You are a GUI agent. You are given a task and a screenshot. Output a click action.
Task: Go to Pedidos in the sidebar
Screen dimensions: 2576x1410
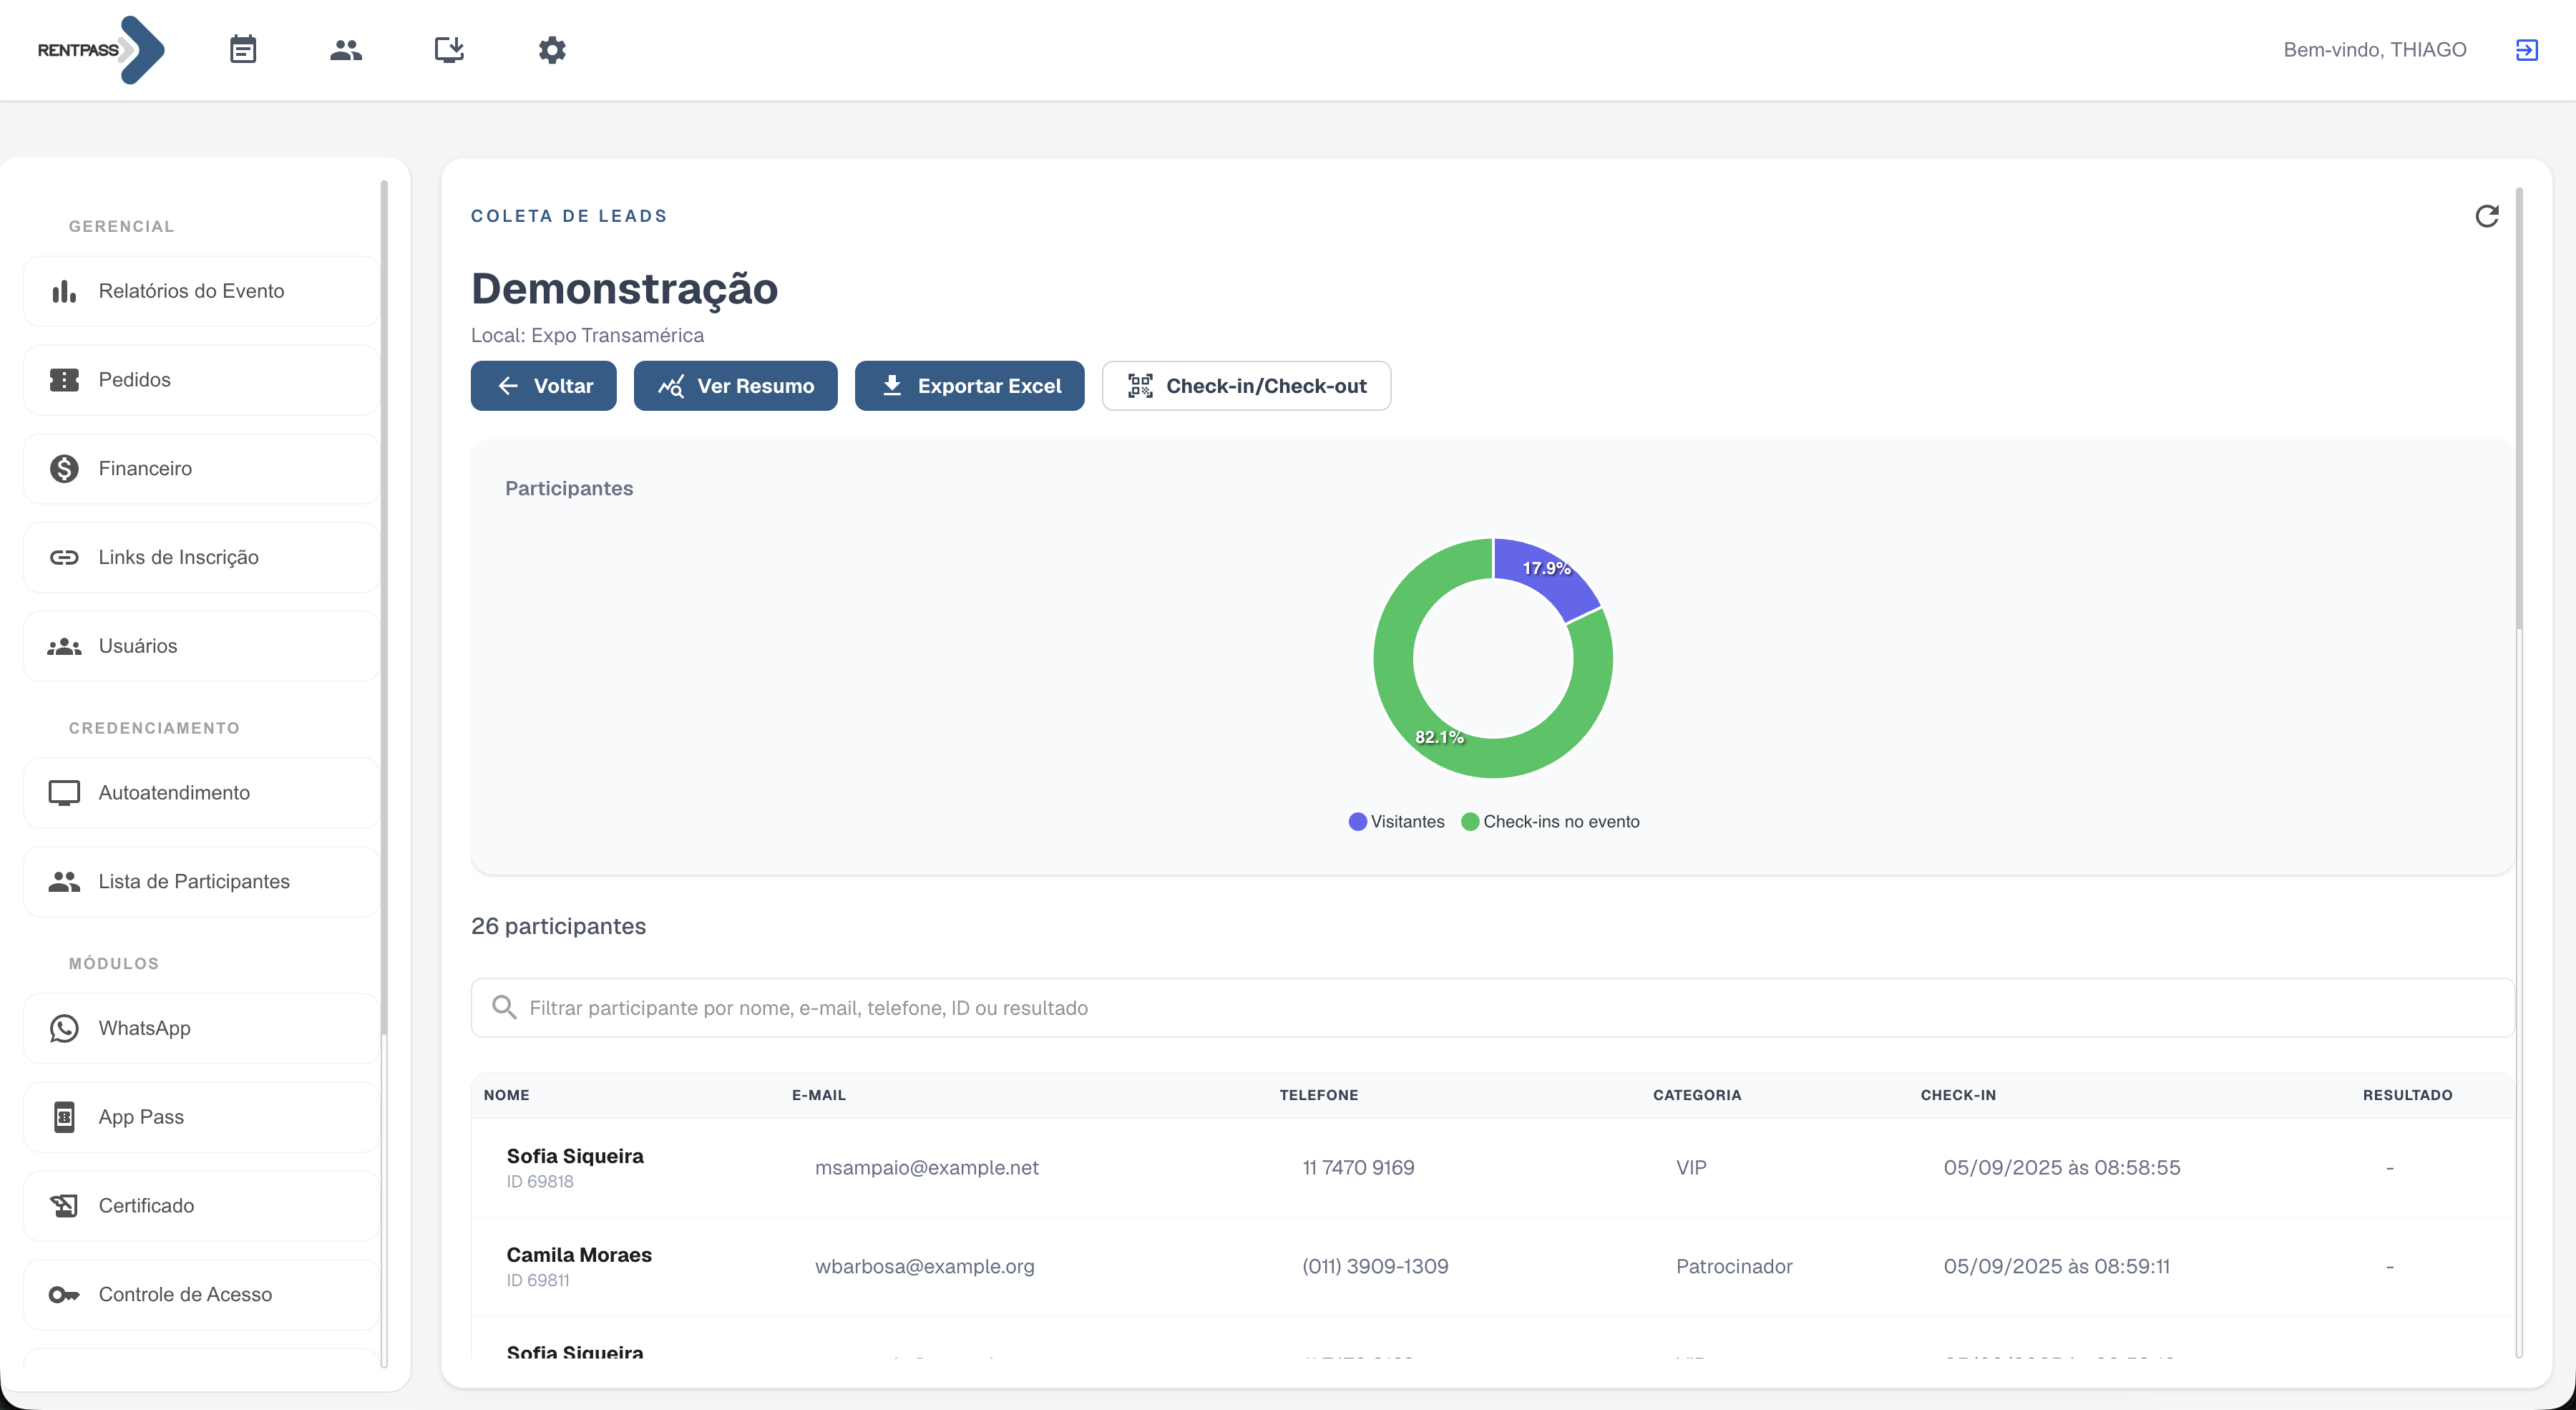[x=201, y=380]
